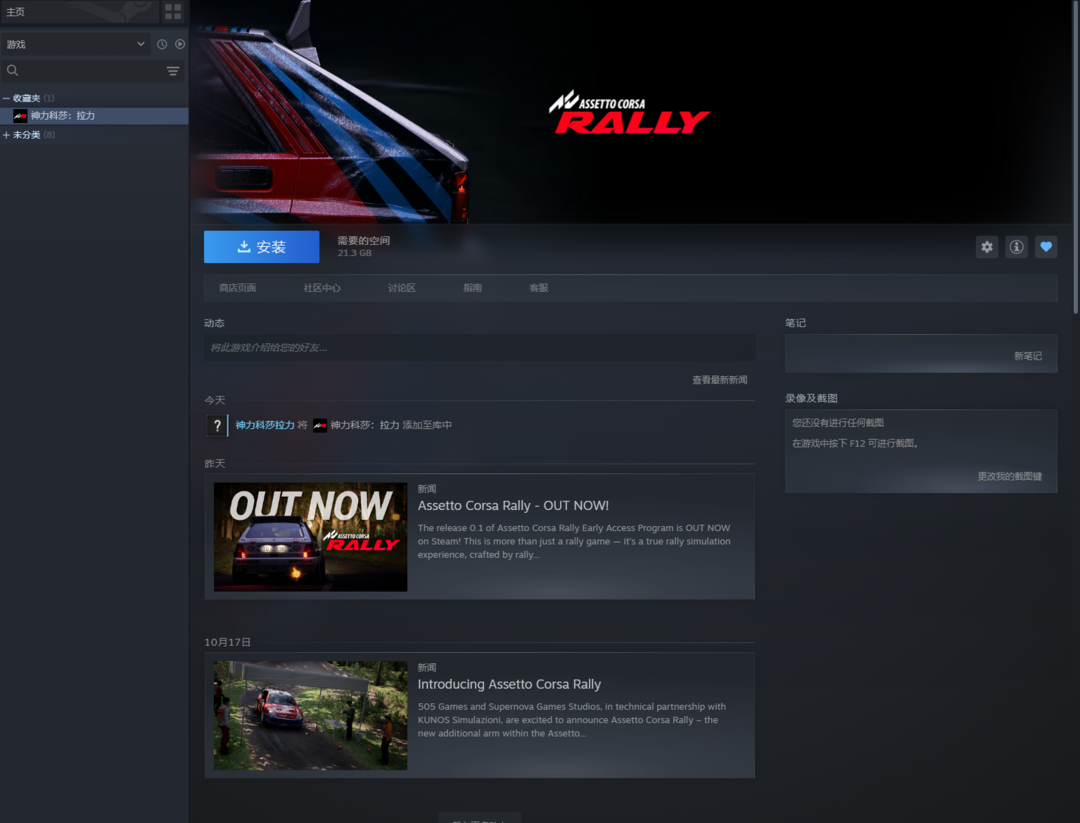
Task: Click the 新笔记 button
Action: click(1028, 356)
